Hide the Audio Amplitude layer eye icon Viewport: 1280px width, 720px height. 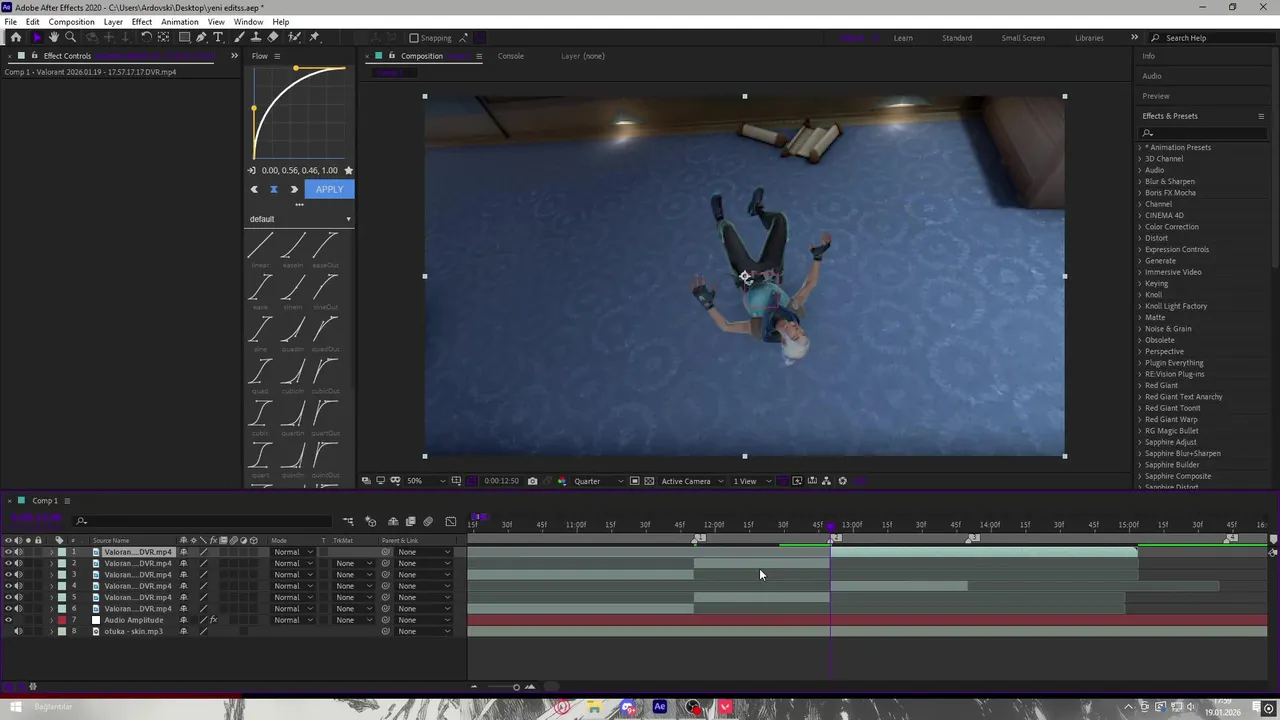(x=9, y=620)
